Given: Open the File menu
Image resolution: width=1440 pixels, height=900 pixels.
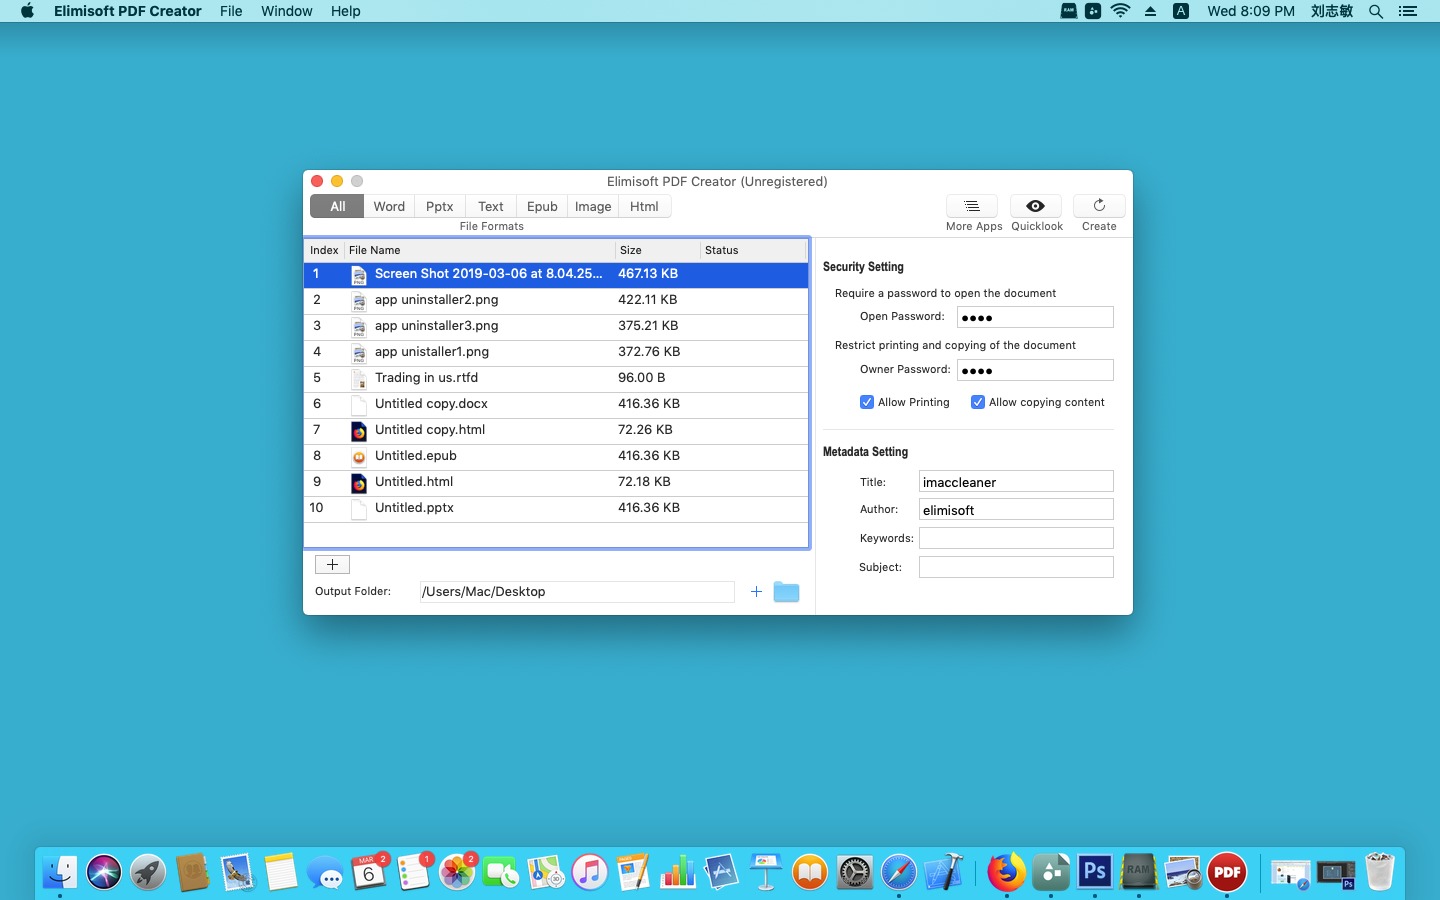Looking at the screenshot, I should pos(231,11).
